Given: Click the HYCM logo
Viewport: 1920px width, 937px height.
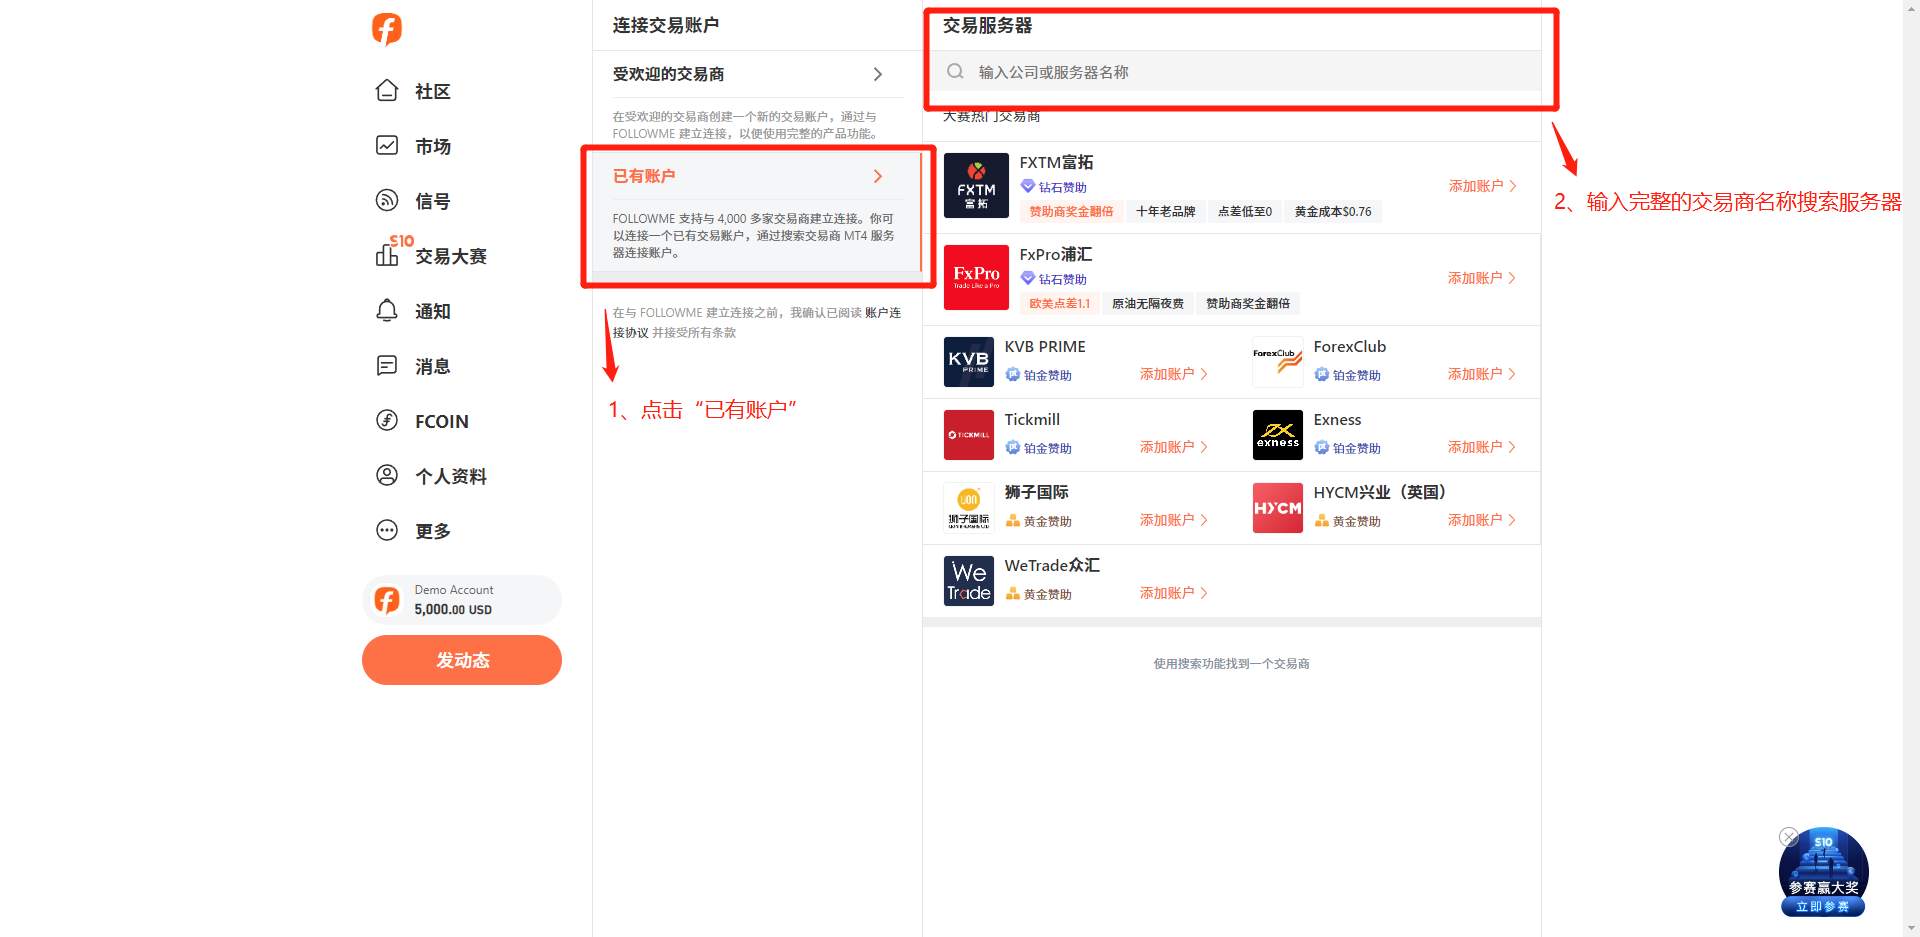Looking at the screenshot, I should click(x=1278, y=508).
